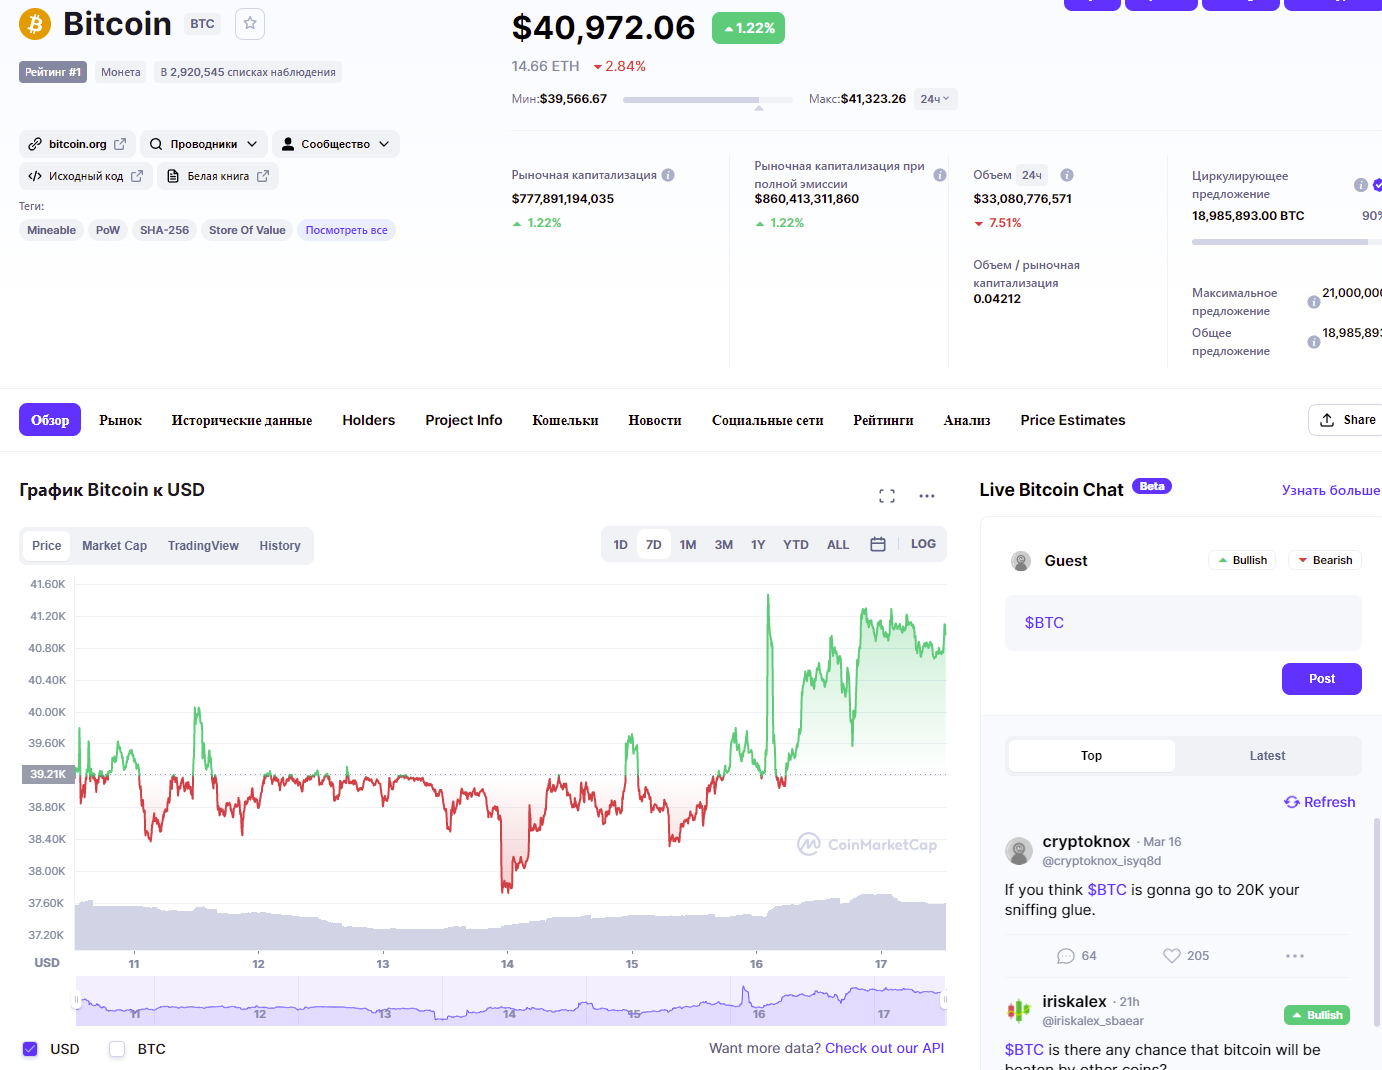Open the Check out our API link
This screenshot has width=1382, height=1070.
point(884,1048)
